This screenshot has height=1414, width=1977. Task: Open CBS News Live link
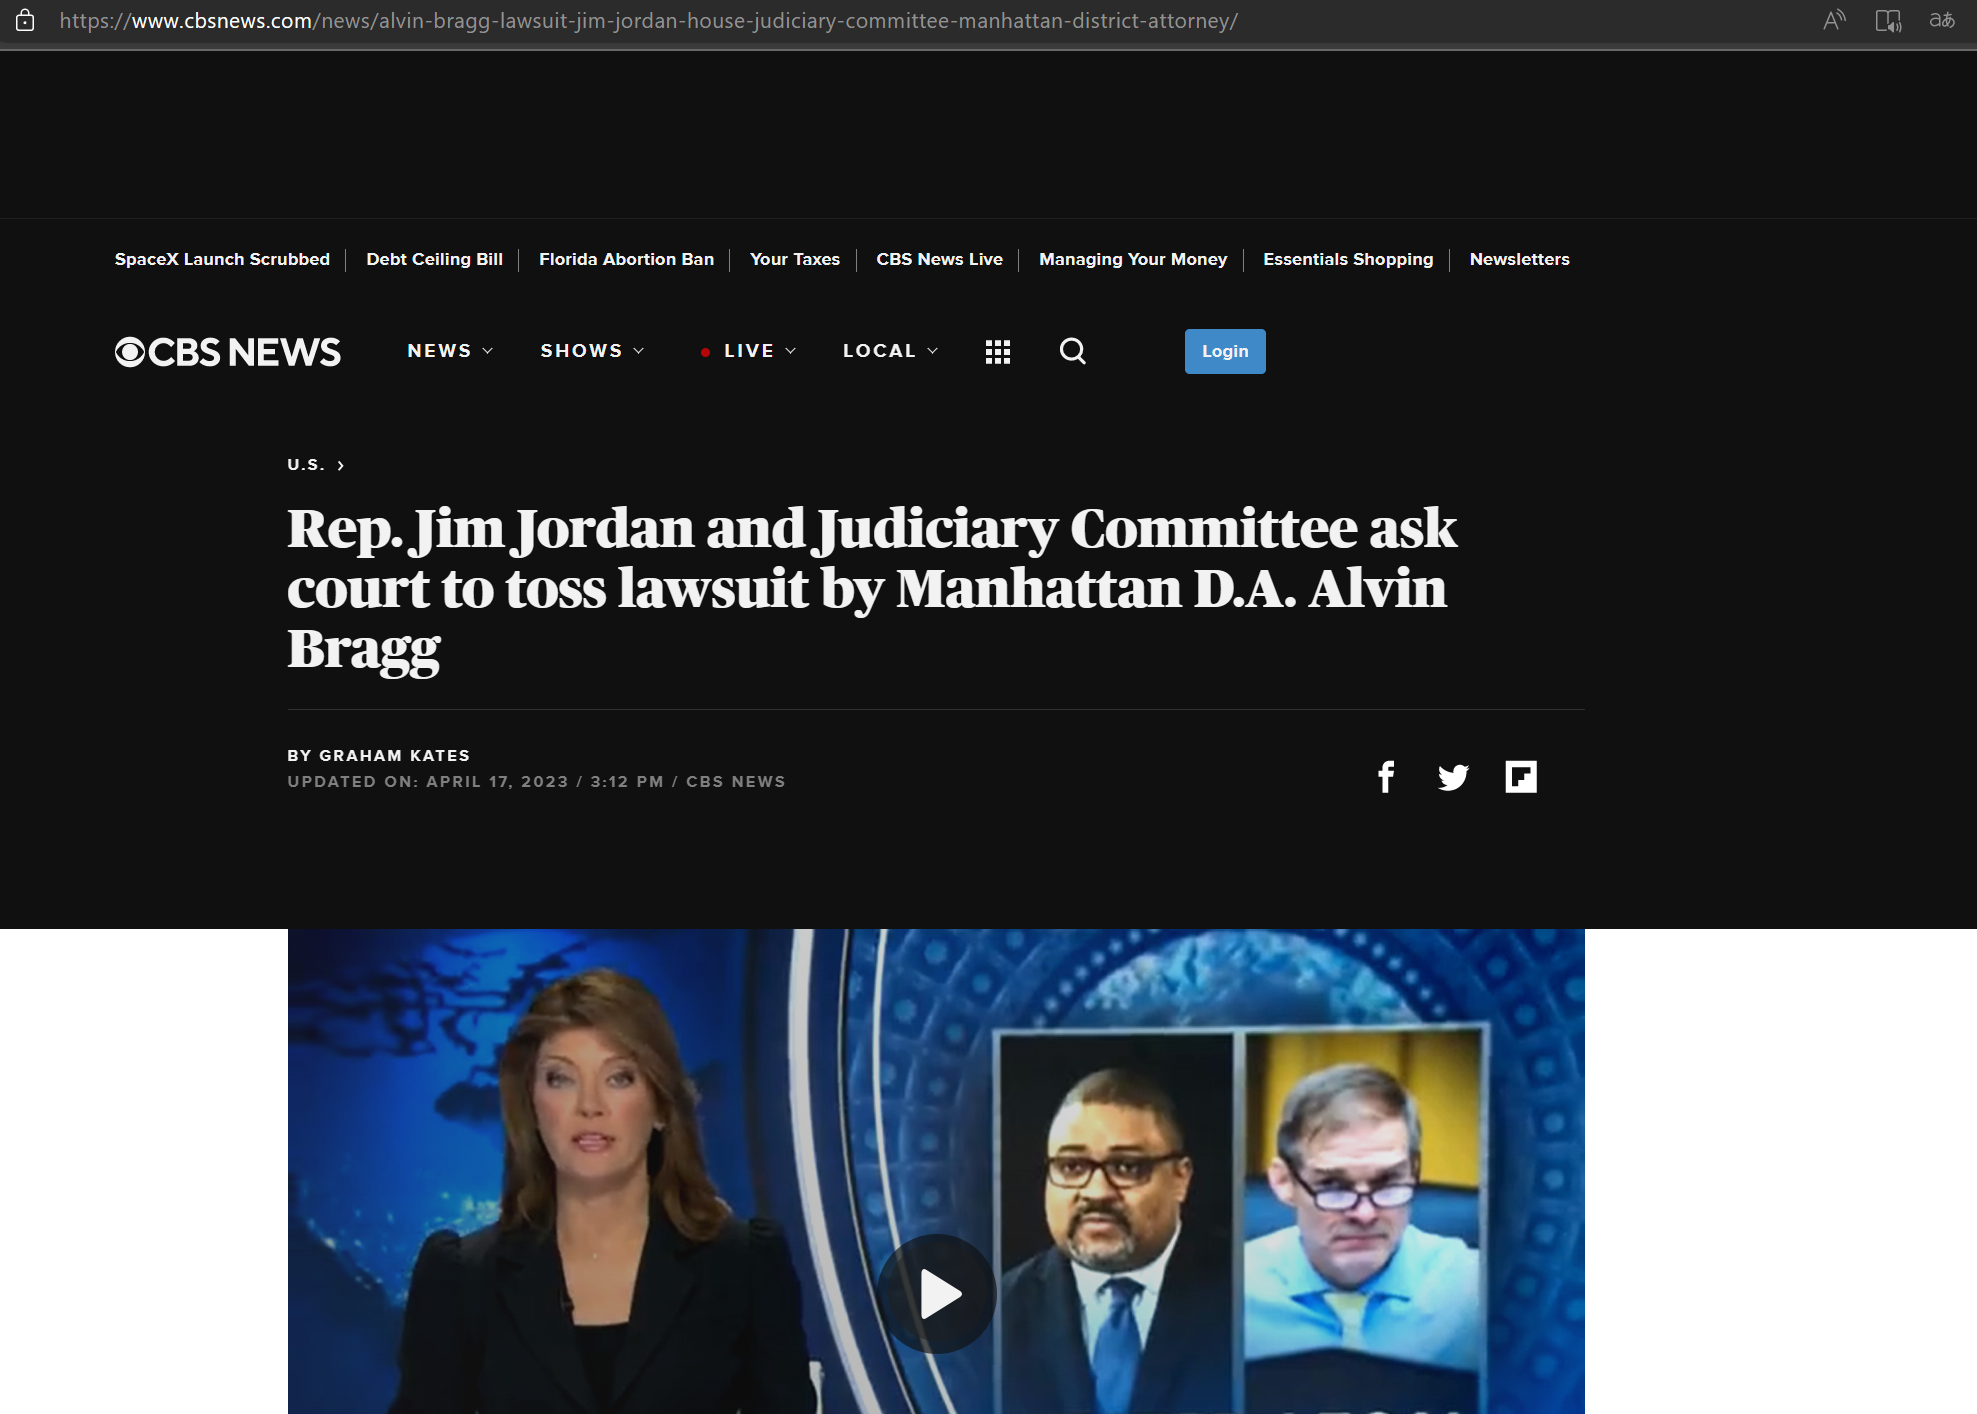pyautogui.click(x=939, y=259)
